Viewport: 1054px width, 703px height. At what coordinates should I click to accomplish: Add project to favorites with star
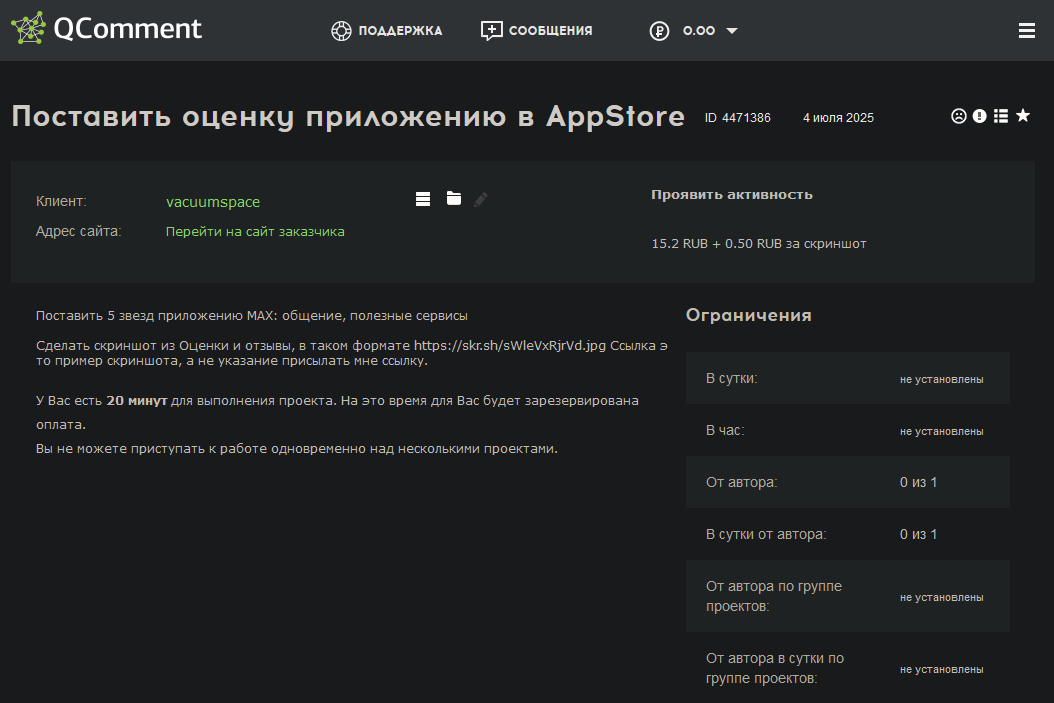1023,116
